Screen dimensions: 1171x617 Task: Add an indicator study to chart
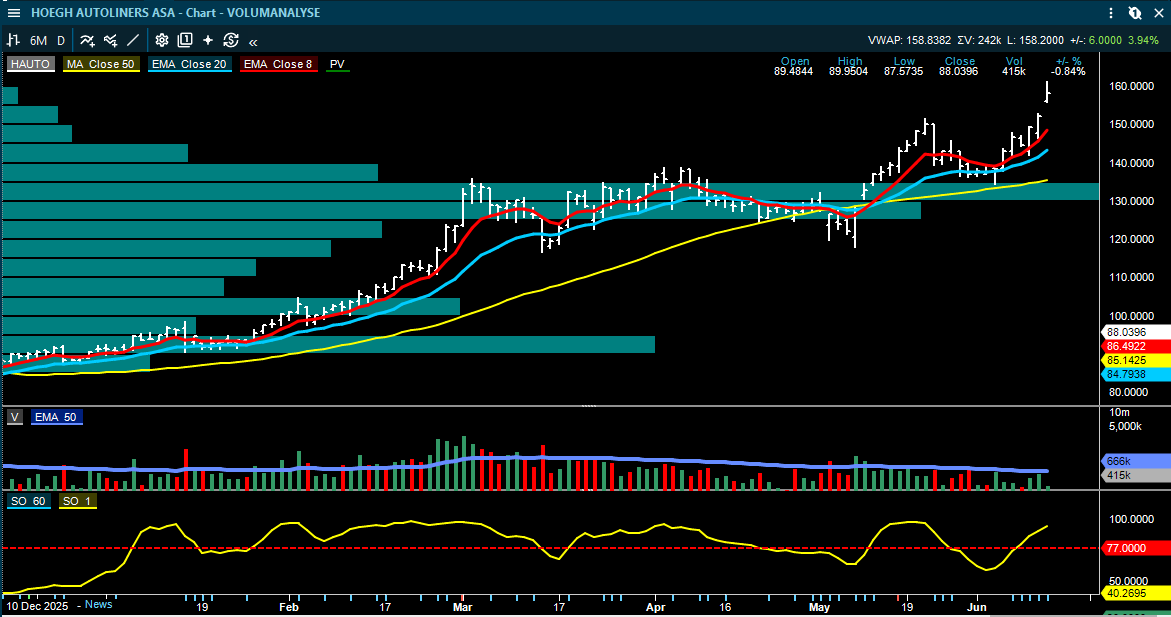(87, 40)
